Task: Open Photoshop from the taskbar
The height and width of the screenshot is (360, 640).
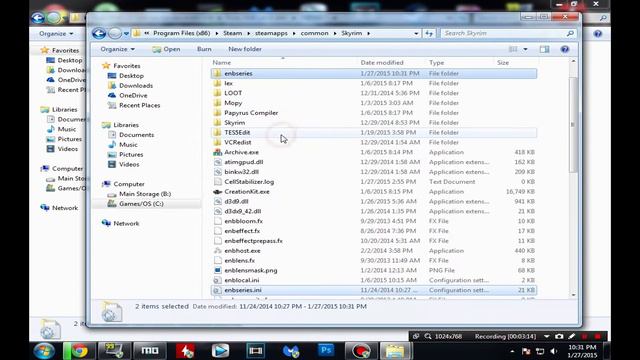Action: pos(326,351)
